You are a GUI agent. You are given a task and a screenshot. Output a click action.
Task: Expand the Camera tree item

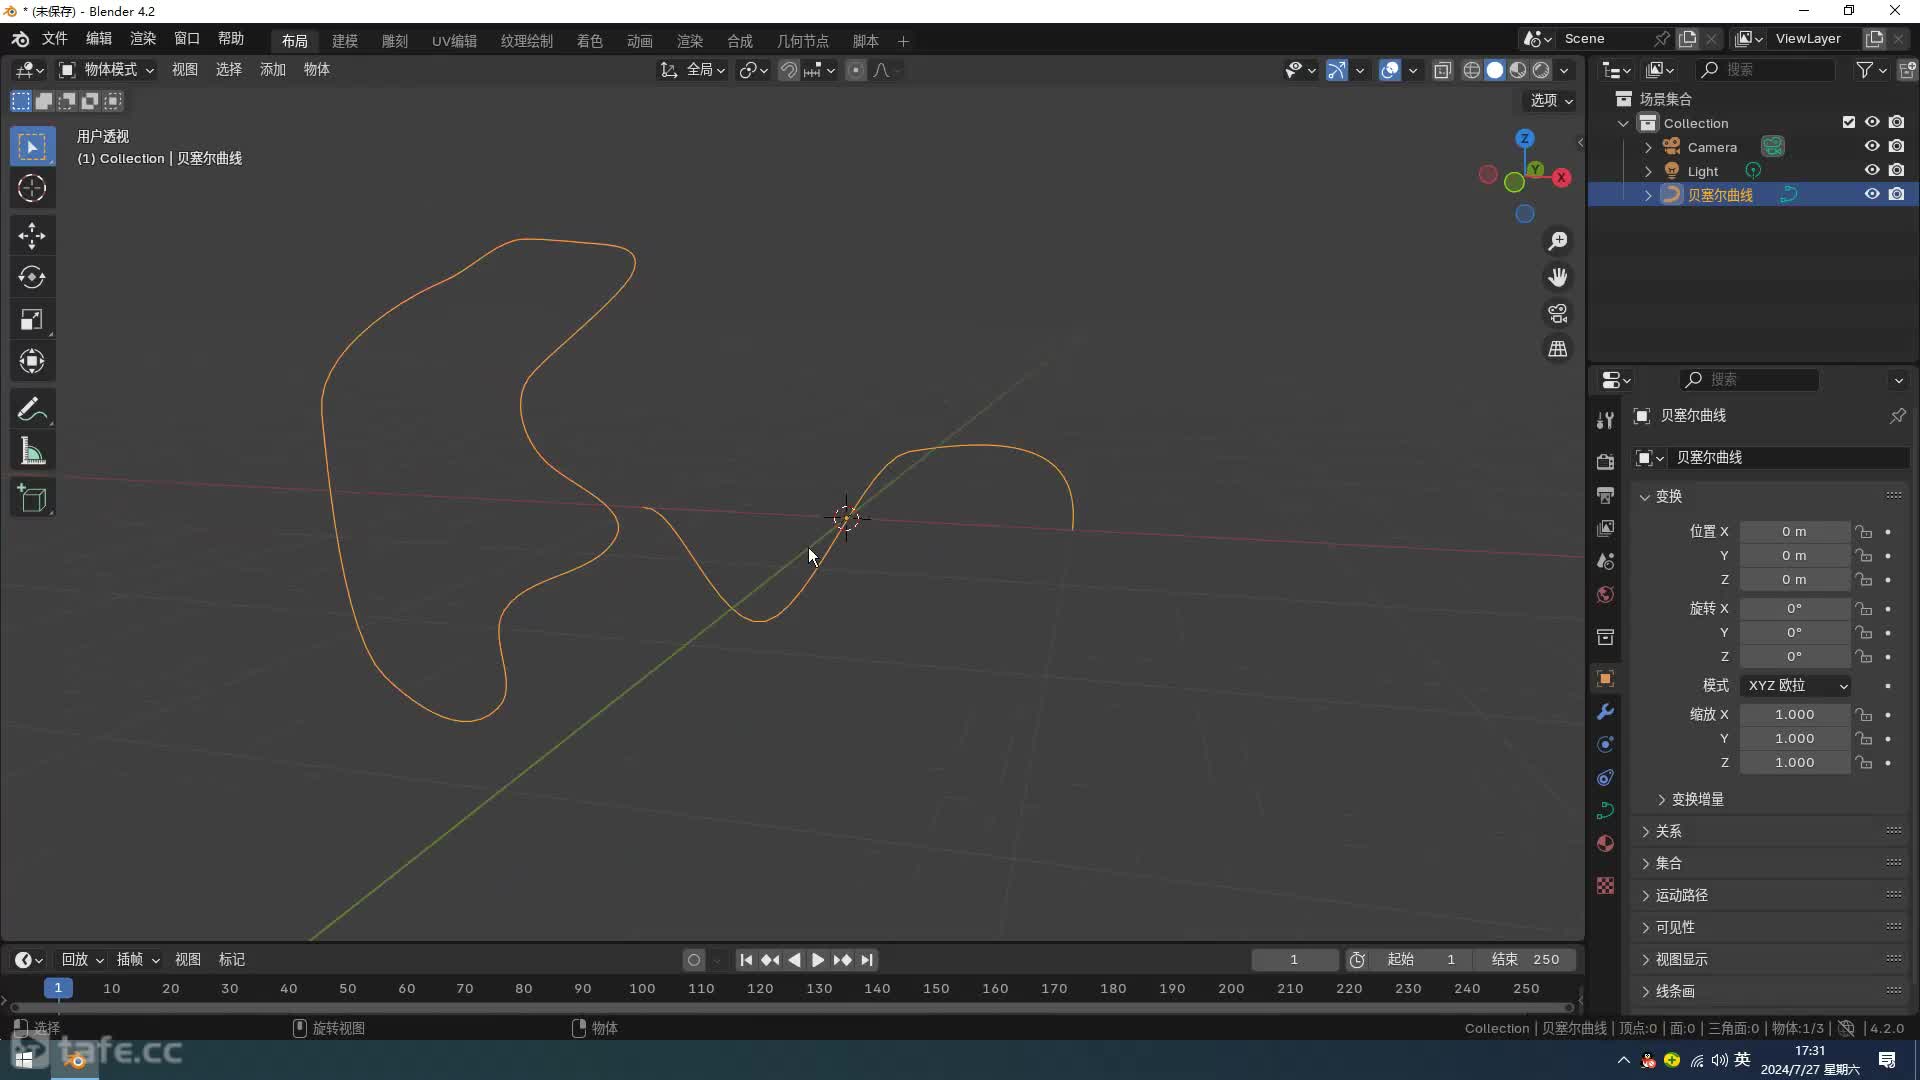(1648, 147)
